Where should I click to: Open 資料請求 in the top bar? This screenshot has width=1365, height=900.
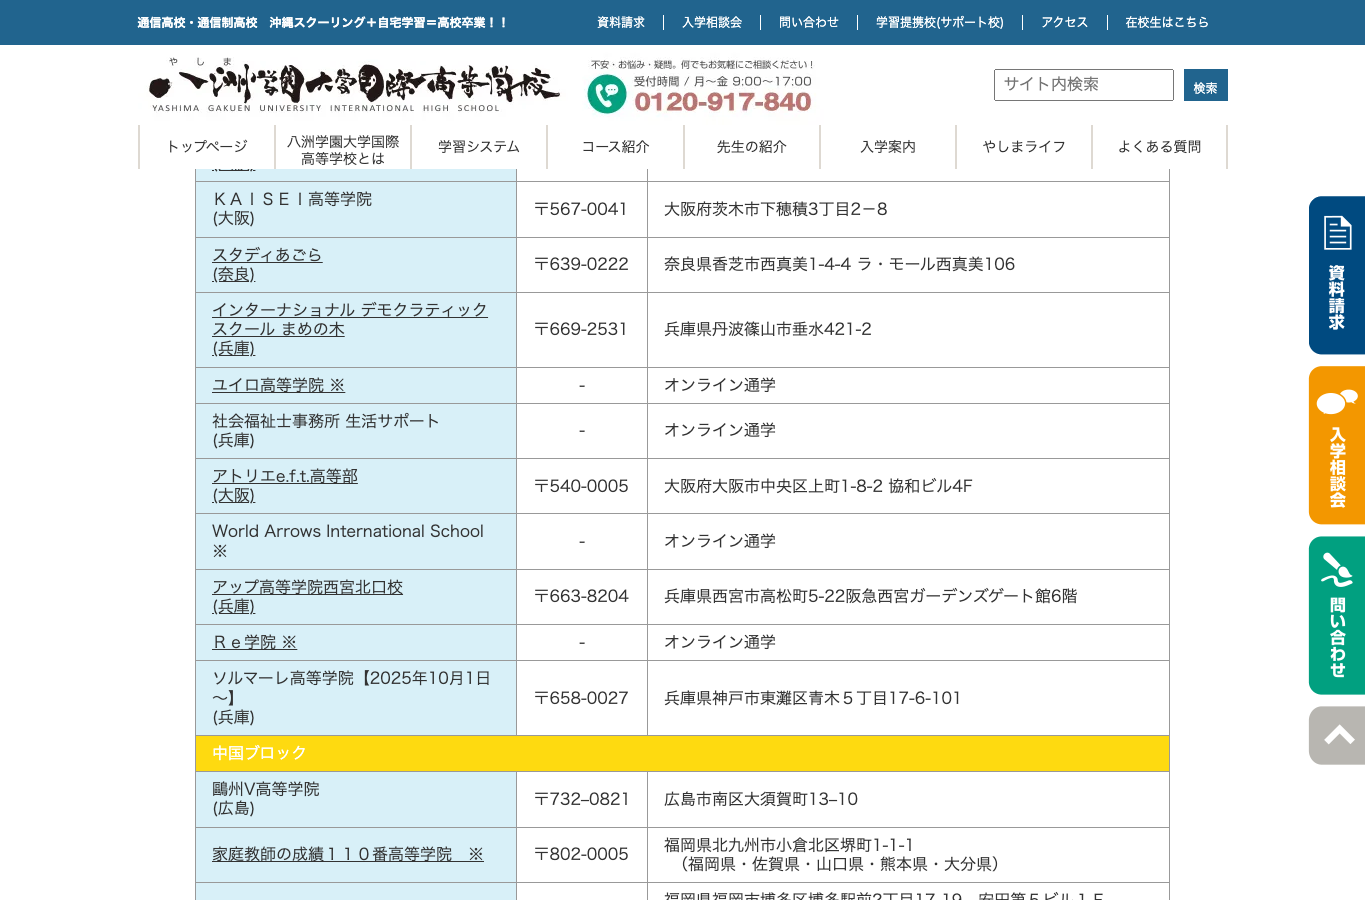[620, 22]
